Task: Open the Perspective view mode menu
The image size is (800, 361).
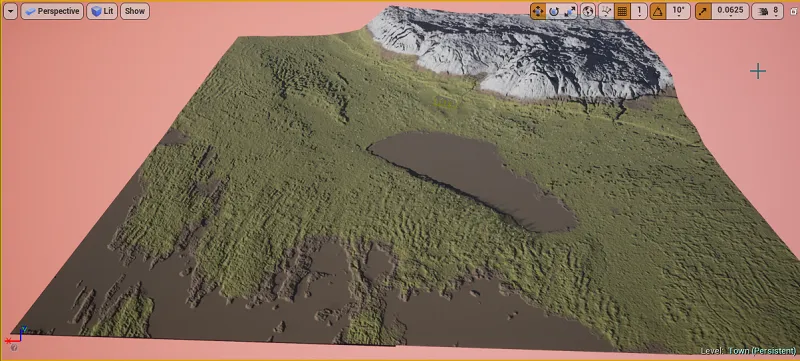Action: tap(52, 11)
